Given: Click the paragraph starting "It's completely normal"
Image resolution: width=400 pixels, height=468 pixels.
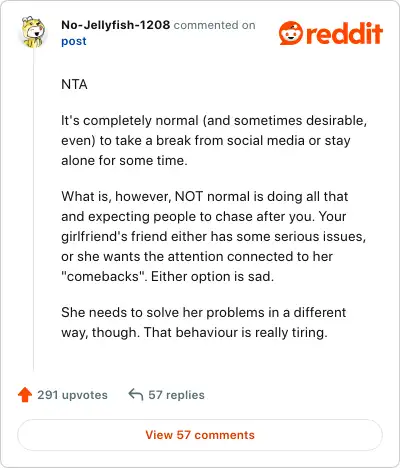Looking at the screenshot, I should pyautogui.click(x=214, y=140).
